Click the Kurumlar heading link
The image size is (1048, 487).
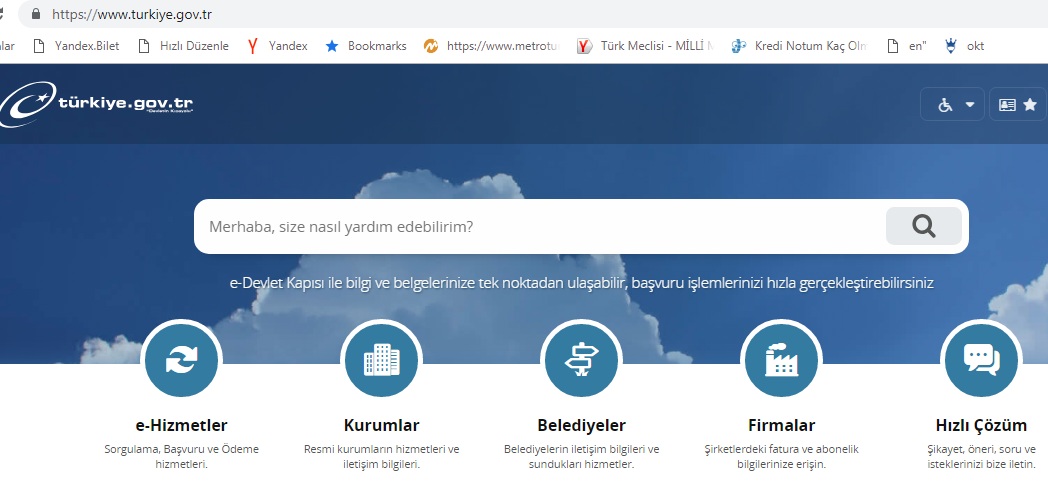pos(381,425)
